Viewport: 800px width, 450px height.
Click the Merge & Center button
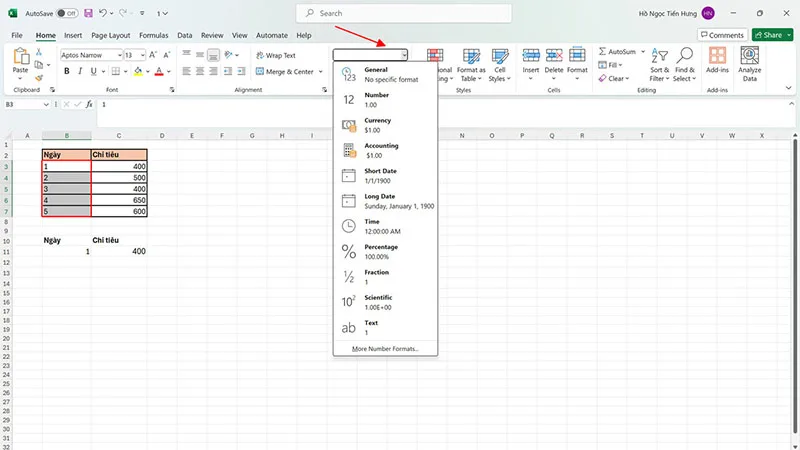pos(285,72)
